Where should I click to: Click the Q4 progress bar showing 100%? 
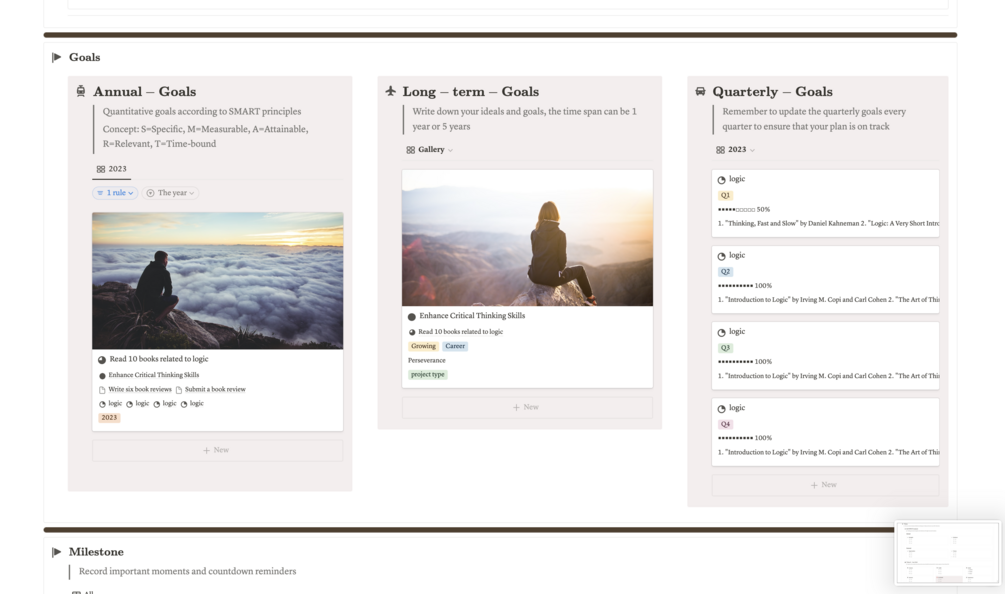tap(745, 438)
